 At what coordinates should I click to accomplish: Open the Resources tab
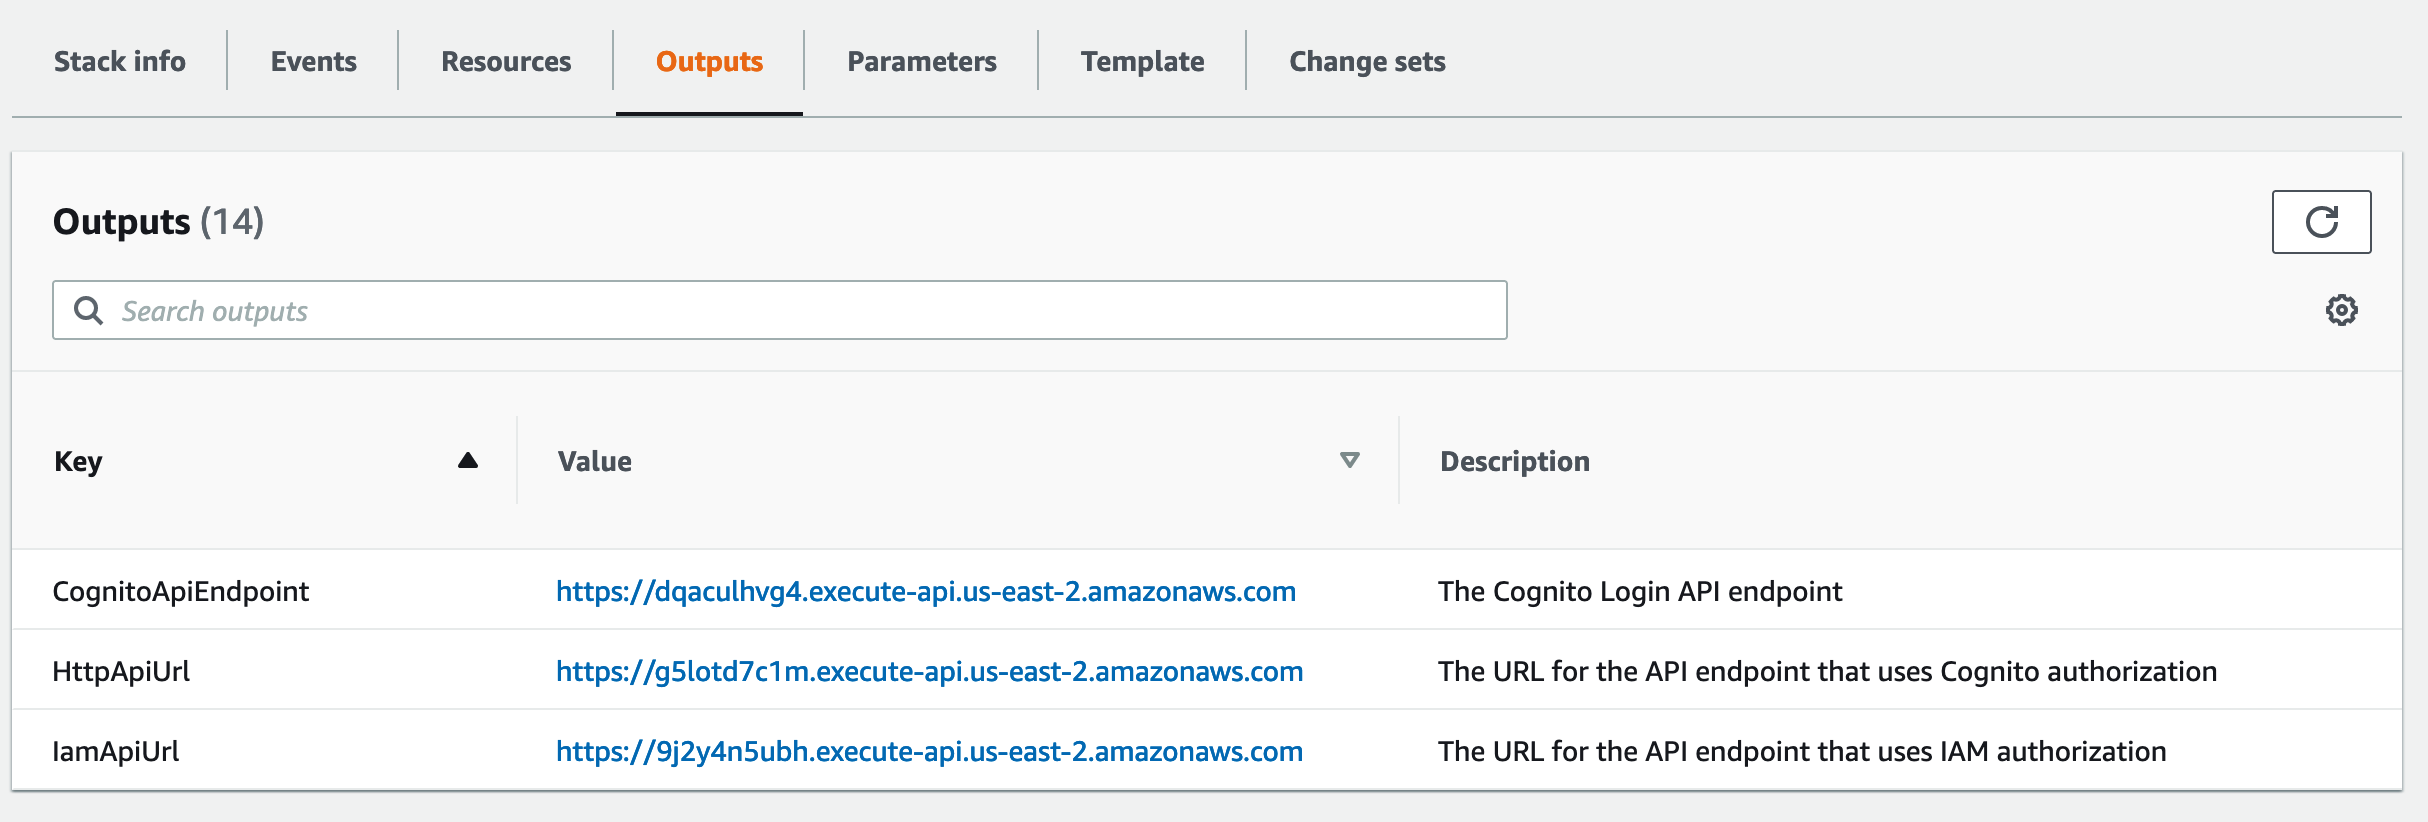[x=506, y=61]
